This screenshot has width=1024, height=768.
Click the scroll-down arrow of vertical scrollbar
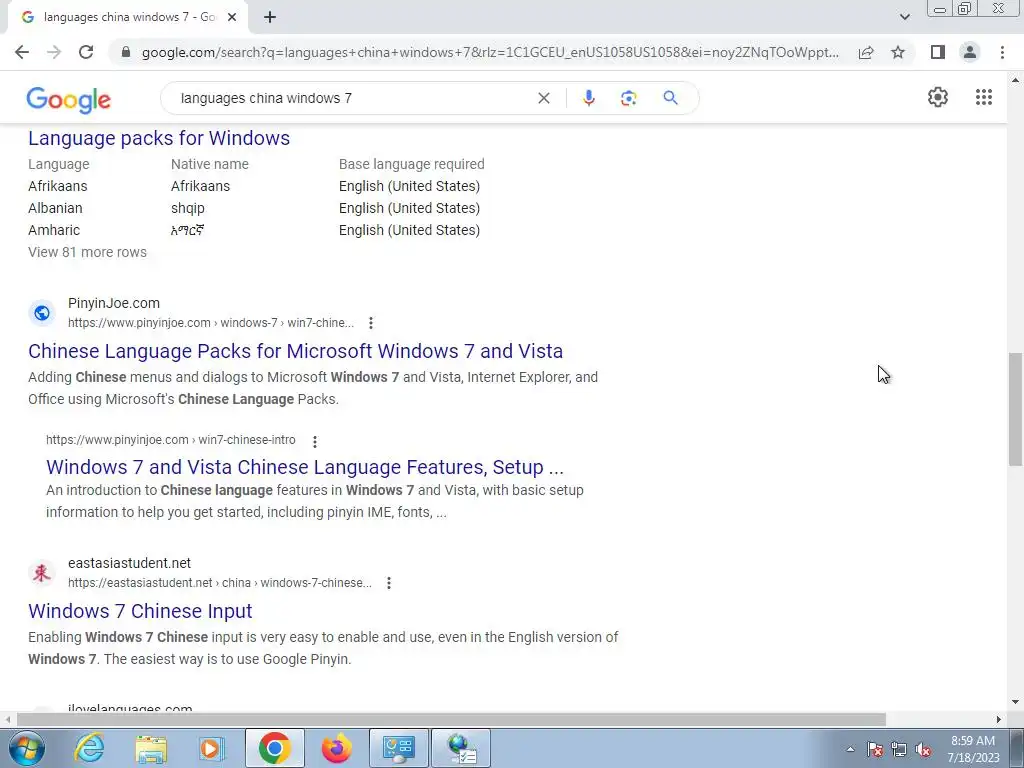pyautogui.click(x=1016, y=703)
